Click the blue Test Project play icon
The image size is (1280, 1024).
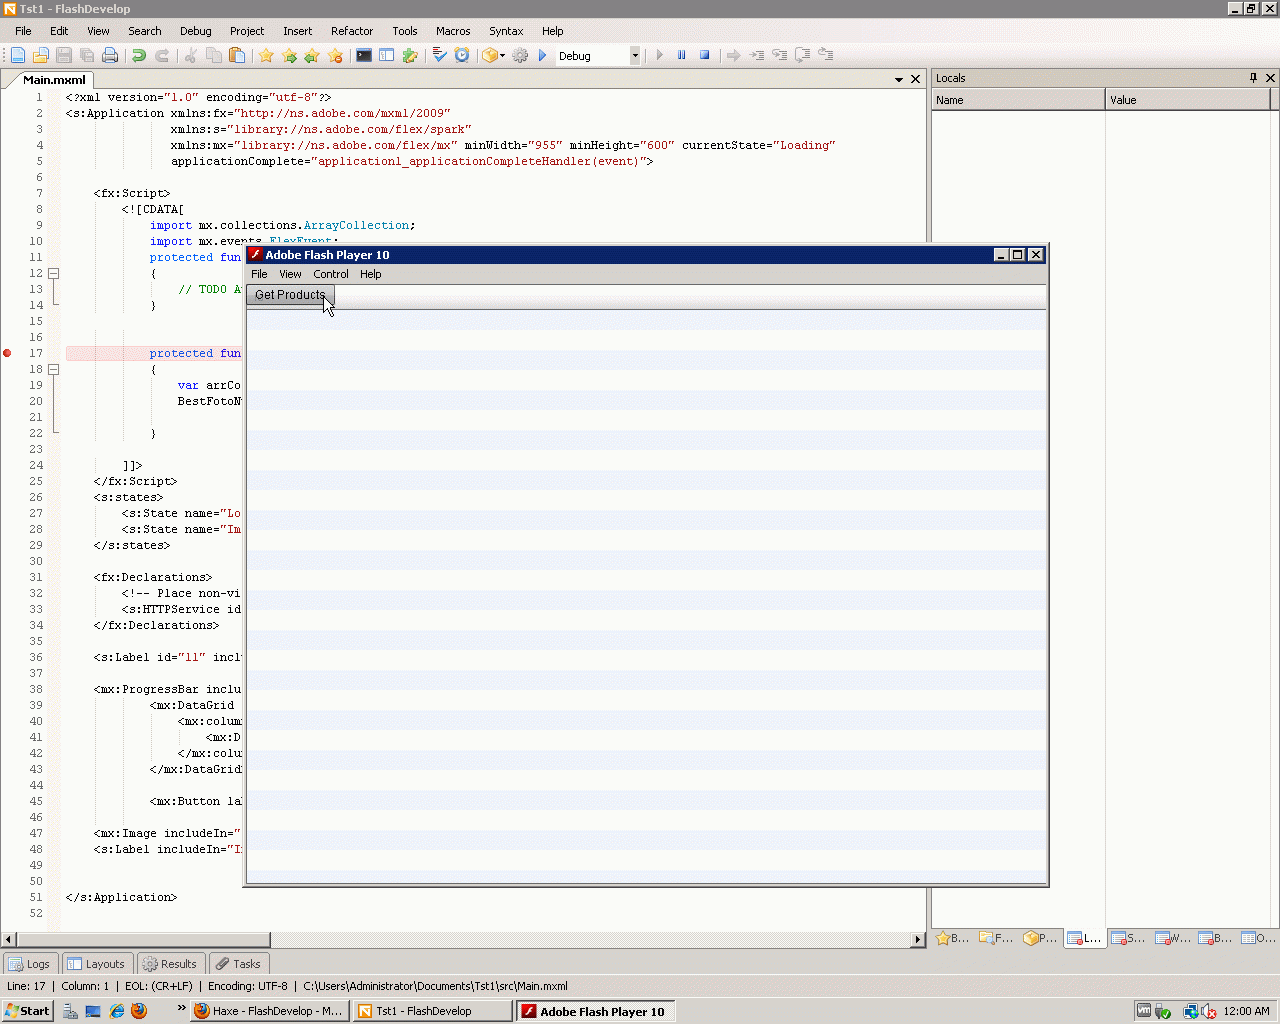click(x=543, y=56)
